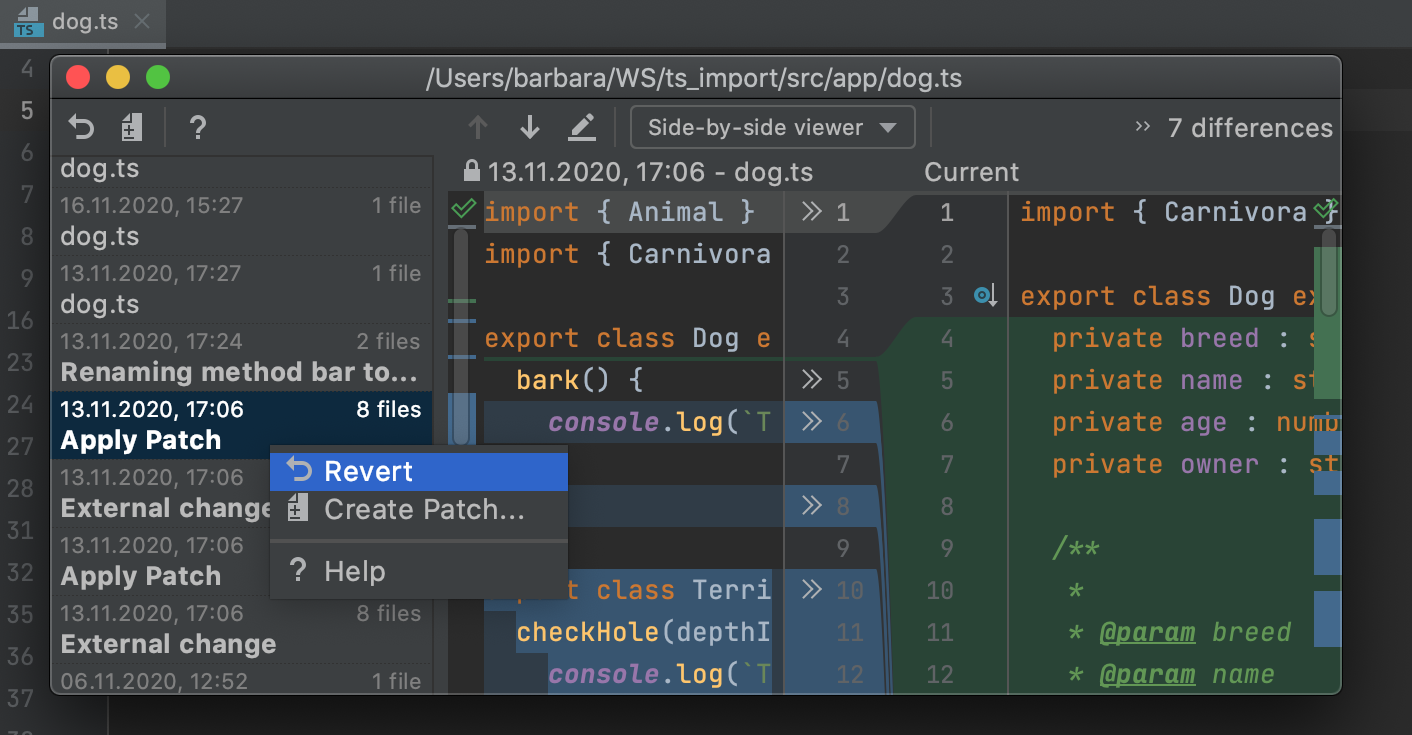Expand the hidden toolbar items with the double chevron
This screenshot has height=735, width=1412.
point(1143,127)
